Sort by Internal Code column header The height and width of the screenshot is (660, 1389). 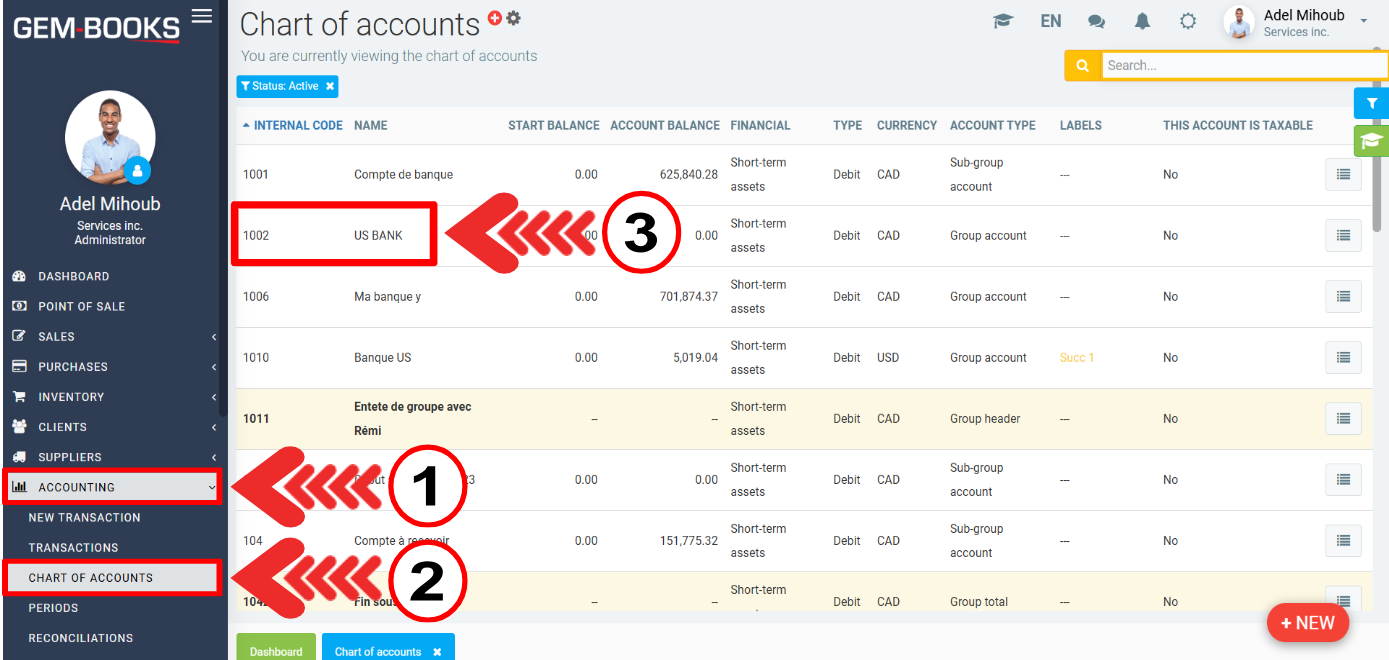[297, 126]
